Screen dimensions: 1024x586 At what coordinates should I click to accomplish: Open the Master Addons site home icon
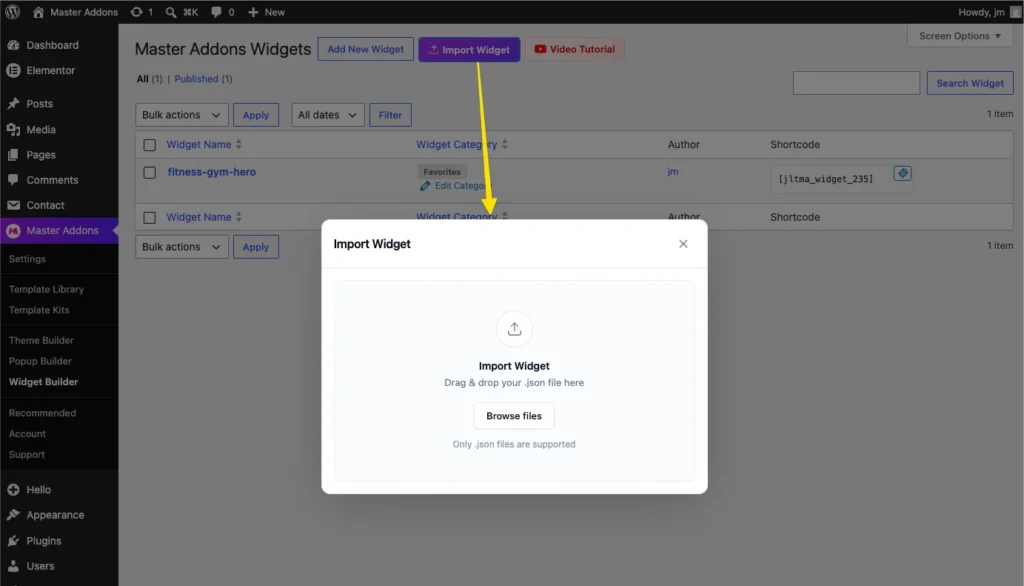(x=38, y=12)
